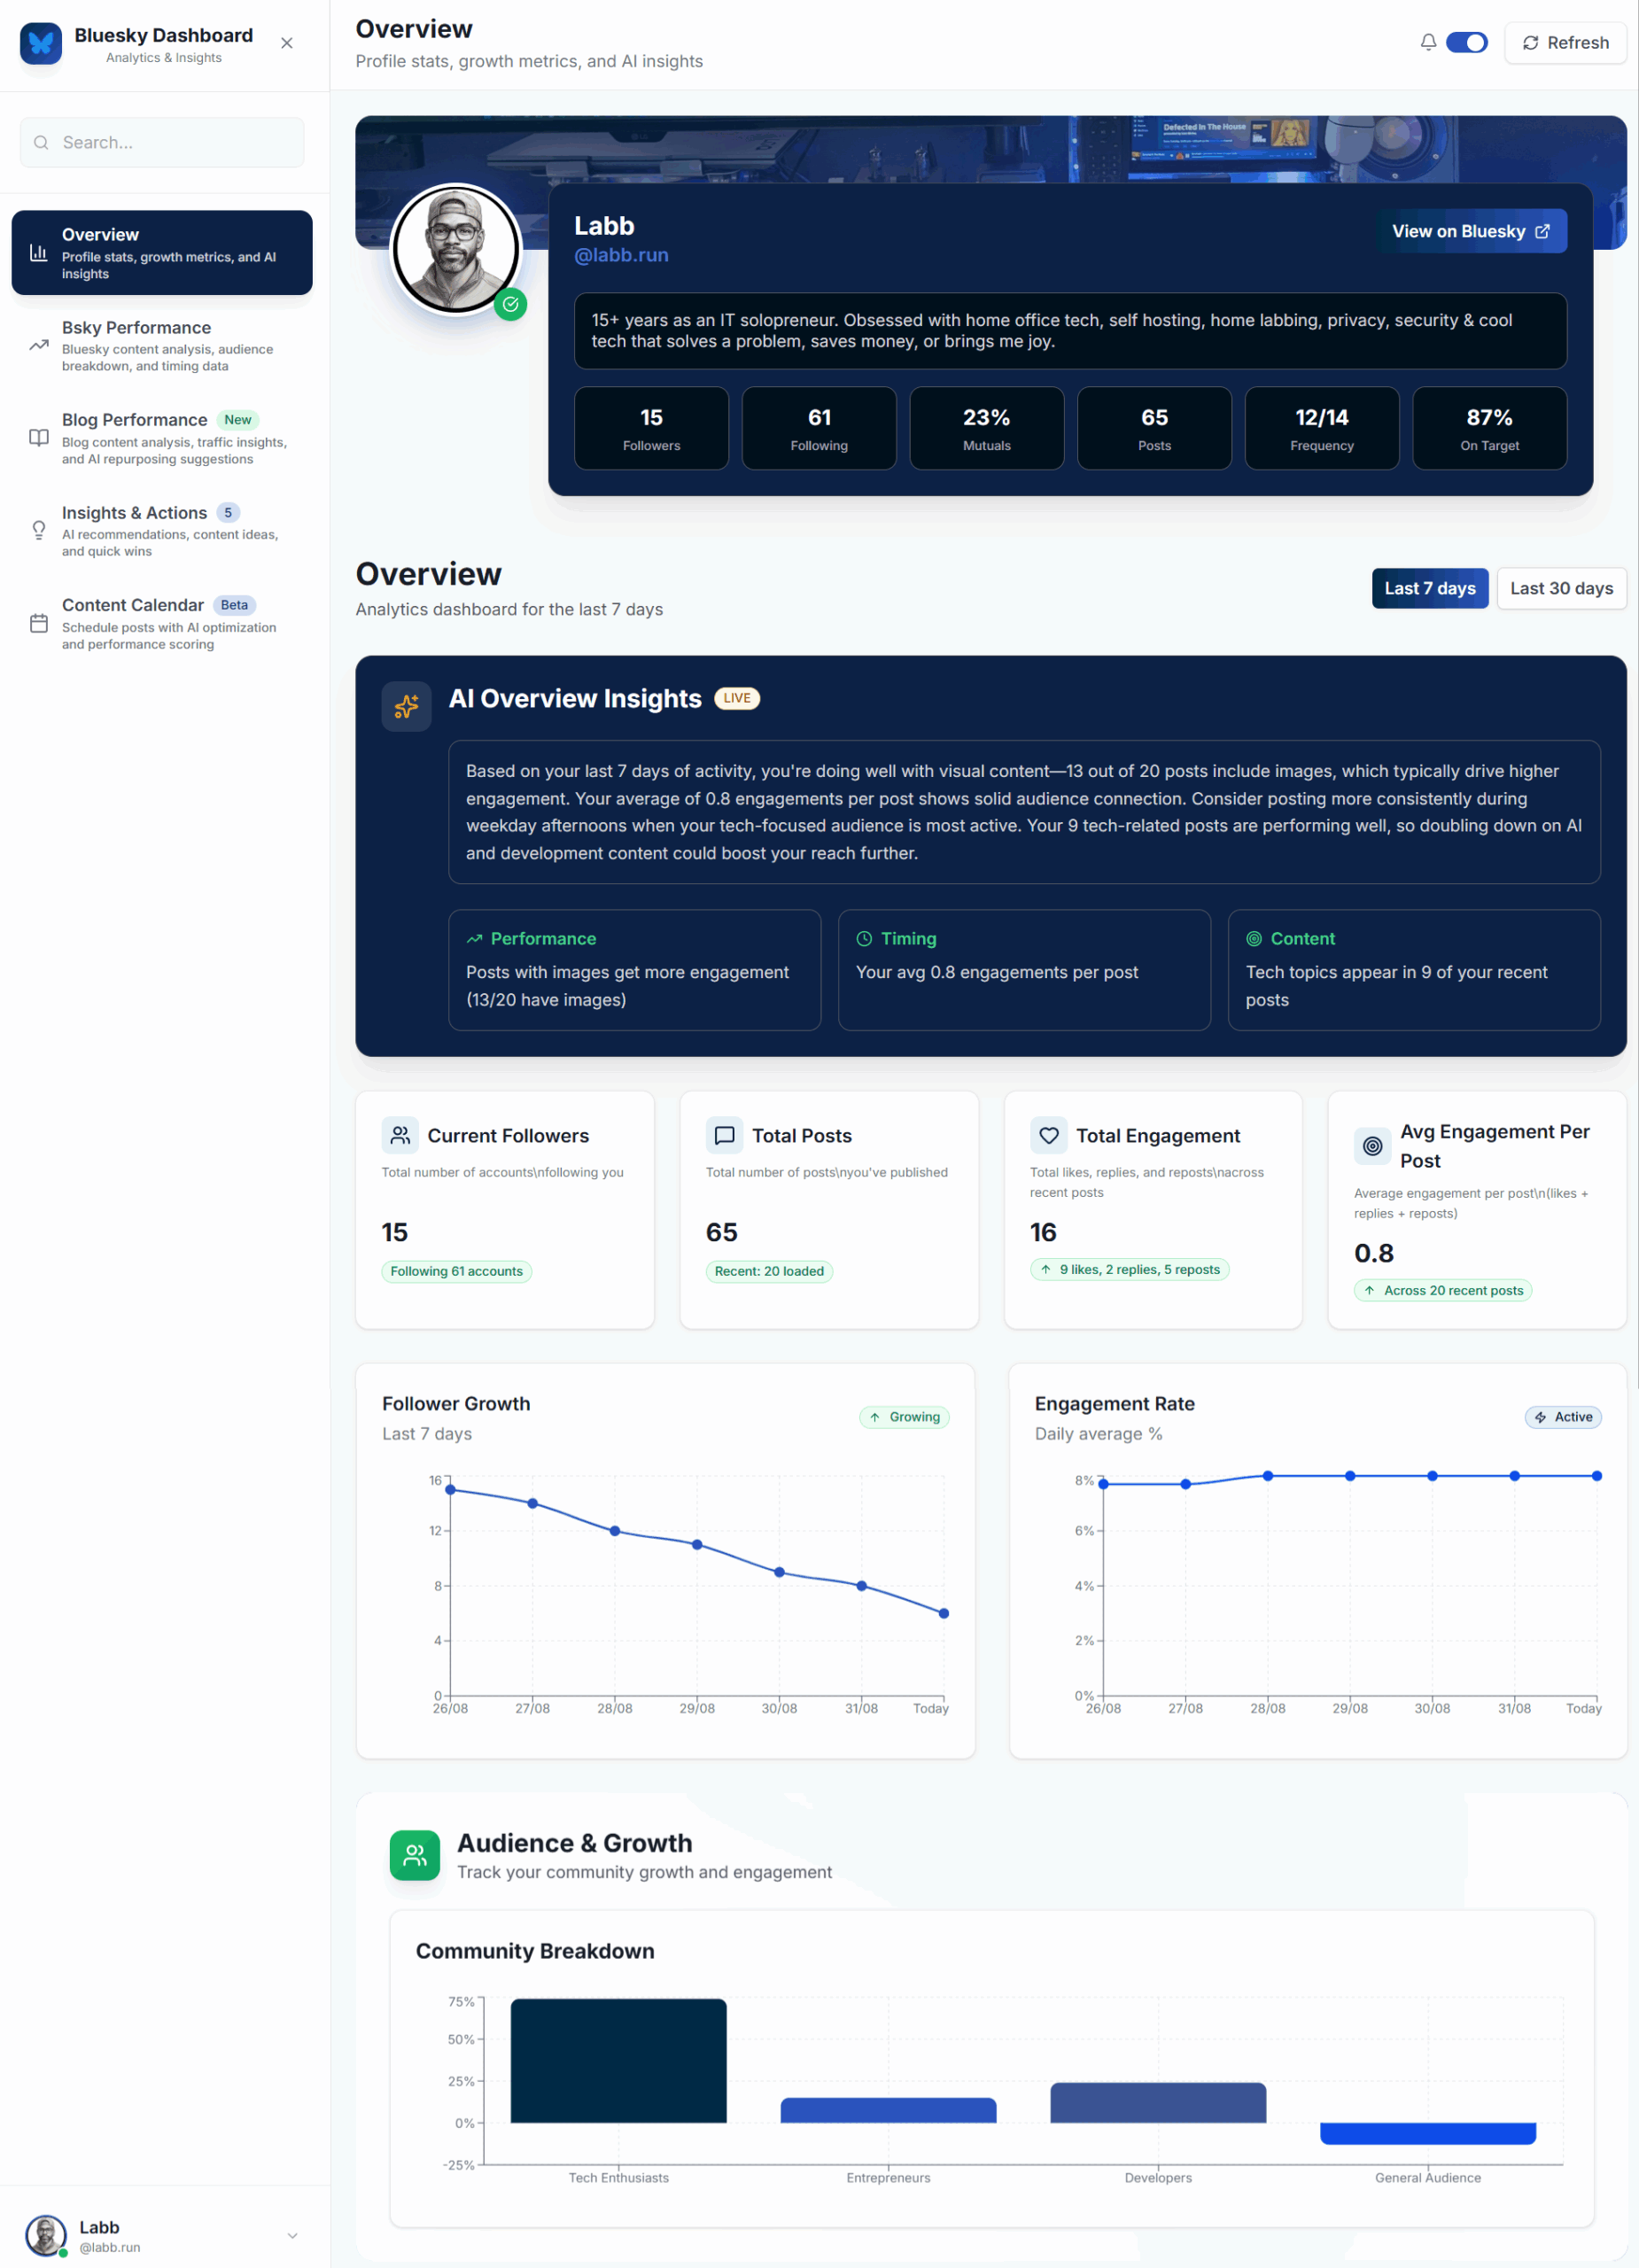
Task: Click the Current Followers people icon
Action: [400, 1135]
